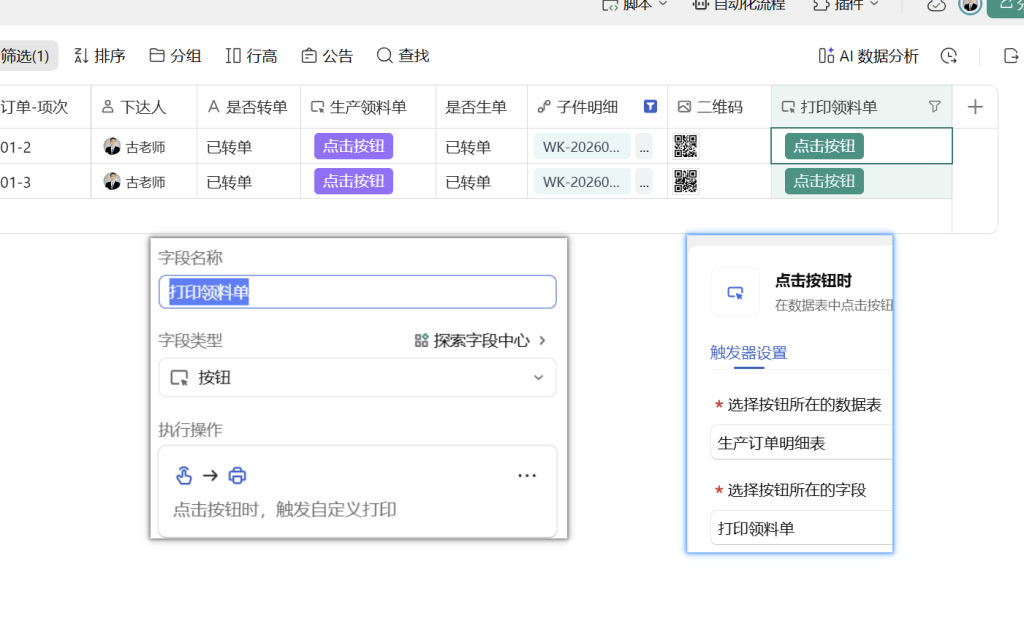Viewport: 1024px width, 621px height.
Task: Select the 订单-项次 column header
Action: tap(44, 107)
